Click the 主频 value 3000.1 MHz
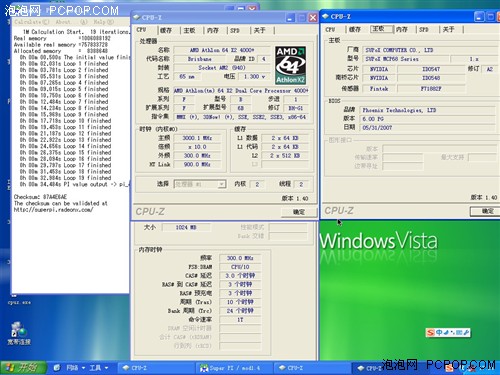The height and width of the screenshot is (375, 500). pyautogui.click(x=197, y=138)
